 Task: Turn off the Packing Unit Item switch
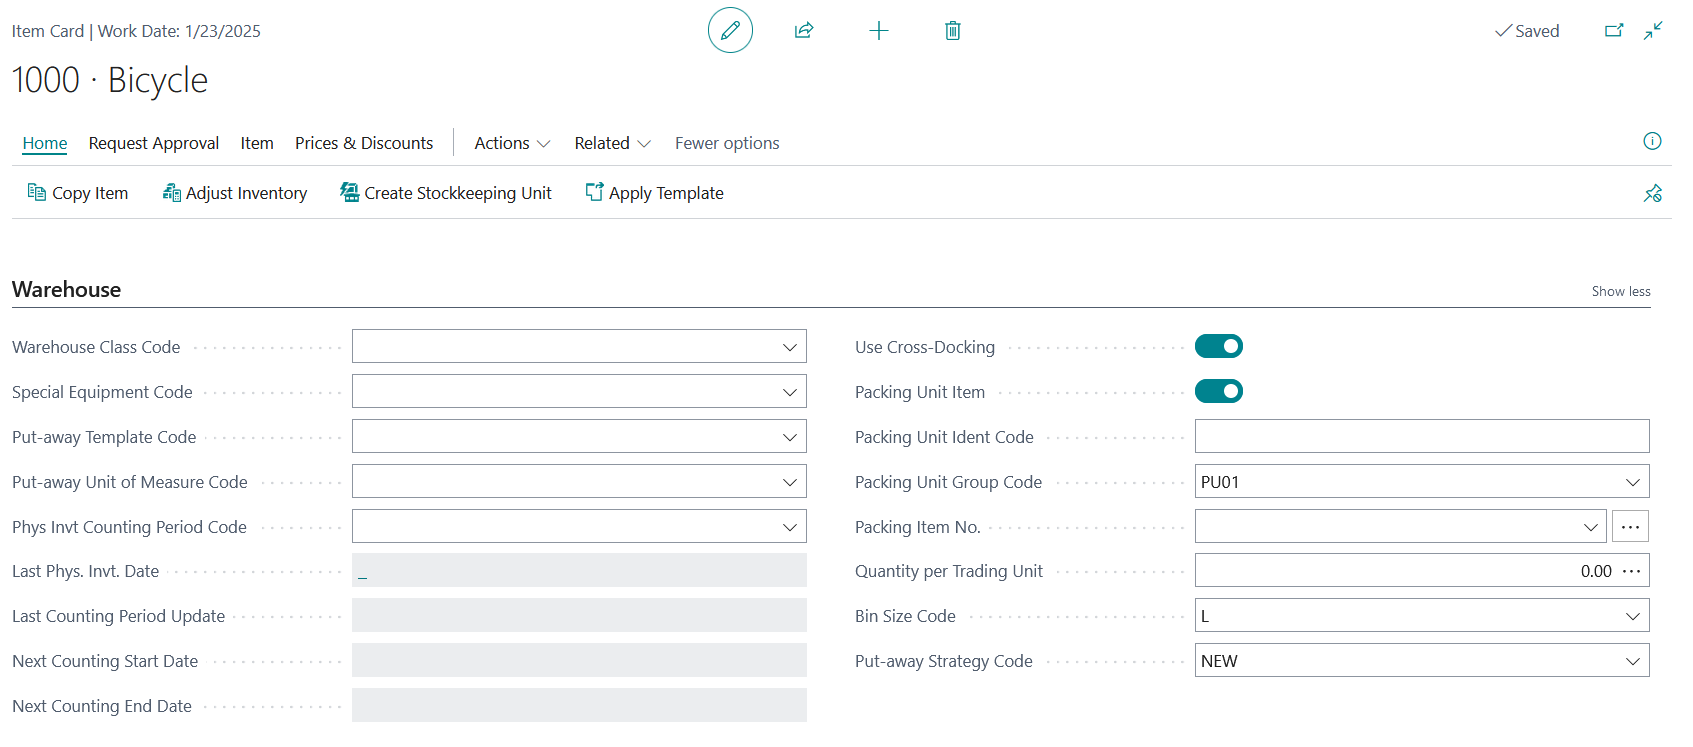pos(1218,391)
